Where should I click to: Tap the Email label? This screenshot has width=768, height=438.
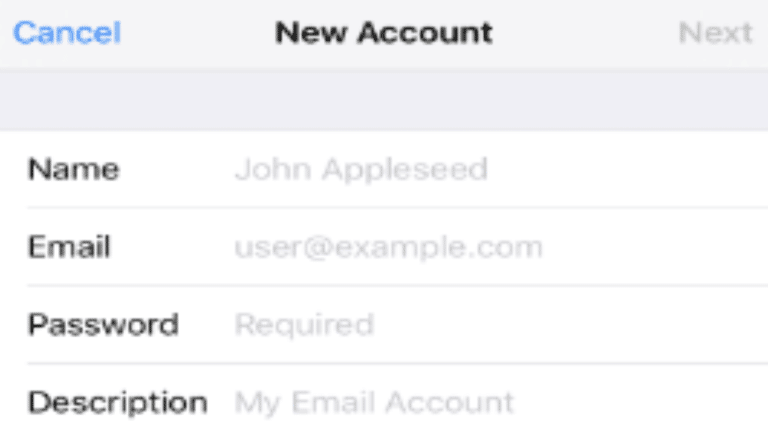pyautogui.click(x=69, y=247)
